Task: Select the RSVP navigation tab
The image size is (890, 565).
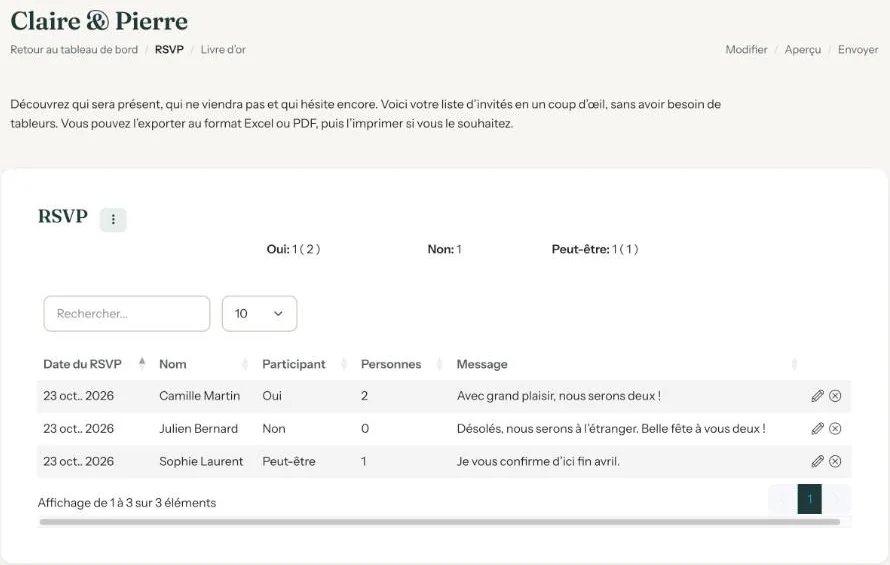Action: click(x=169, y=49)
